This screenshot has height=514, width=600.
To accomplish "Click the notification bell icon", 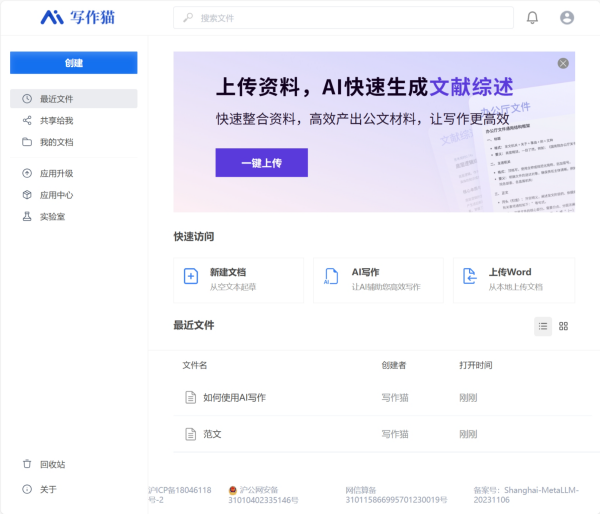I will click(x=532, y=18).
